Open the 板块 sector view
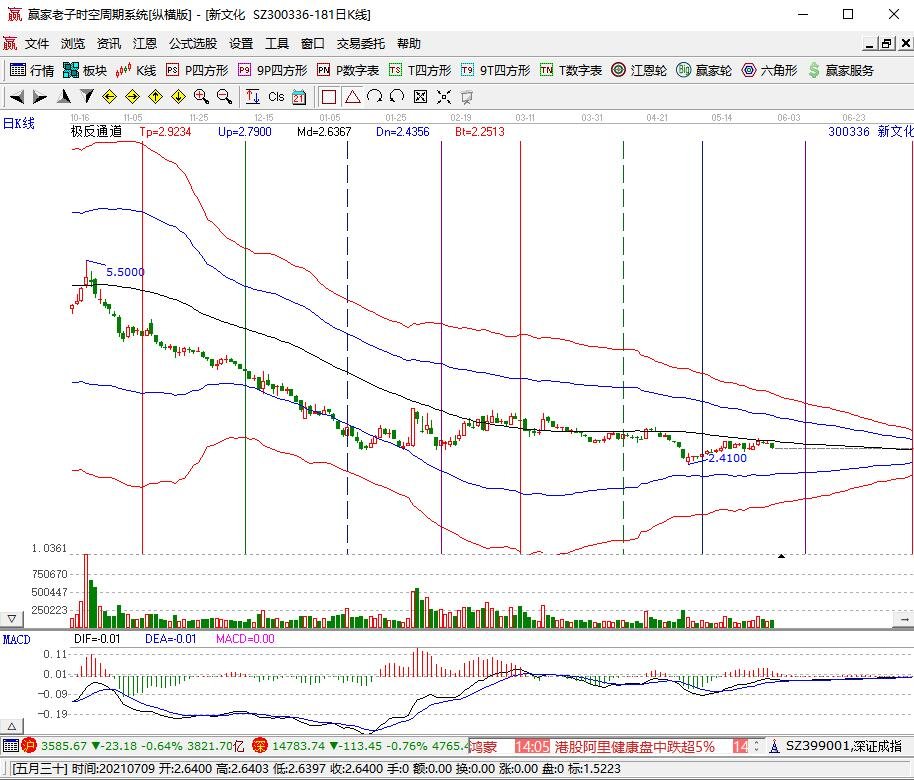 85,71
